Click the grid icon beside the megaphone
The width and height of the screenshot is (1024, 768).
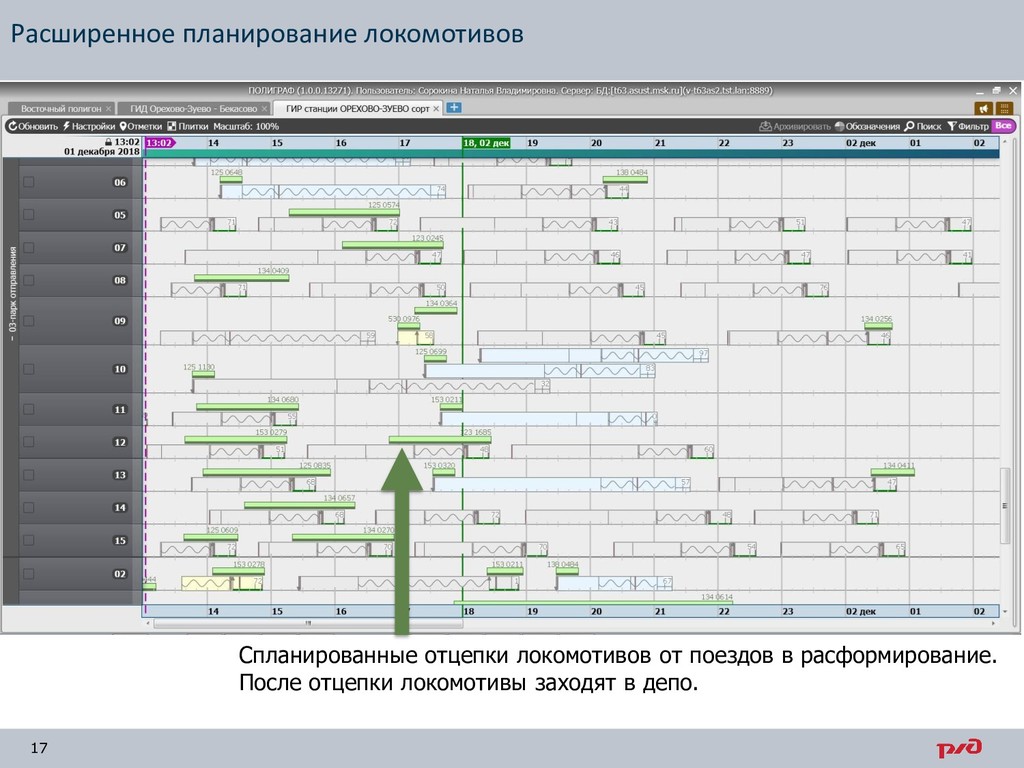(1004, 108)
